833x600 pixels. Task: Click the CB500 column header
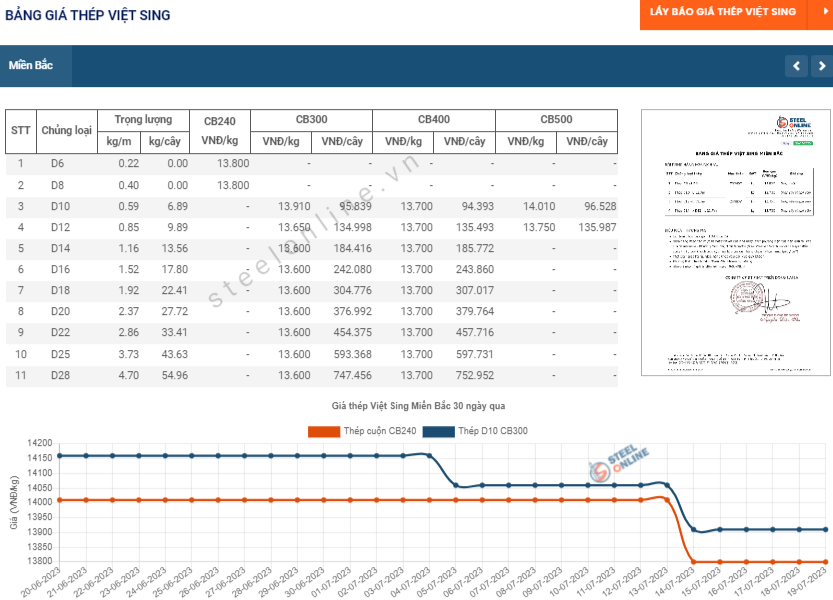[x=557, y=120]
